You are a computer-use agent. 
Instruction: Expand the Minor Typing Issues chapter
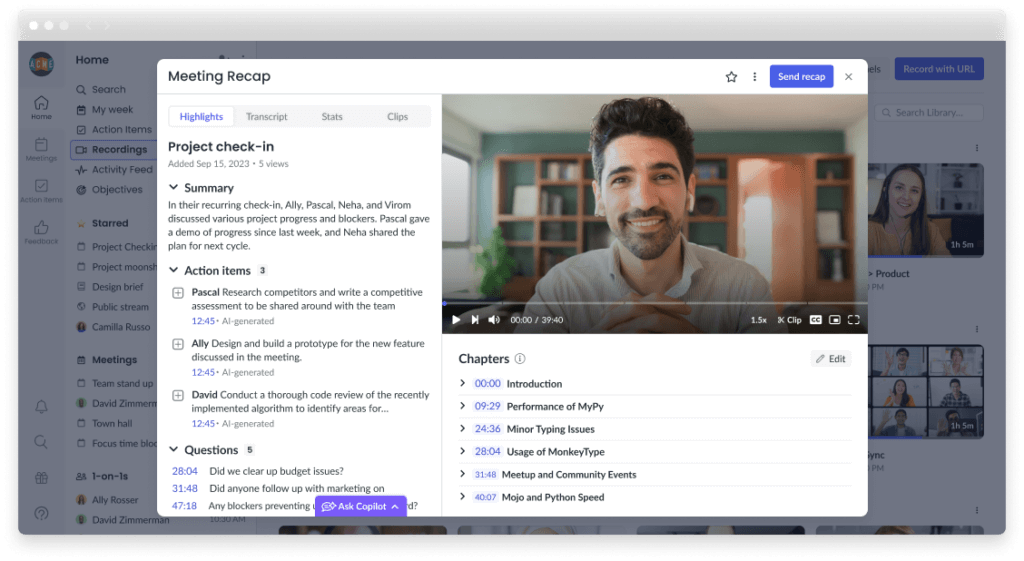pyautogui.click(x=462, y=429)
